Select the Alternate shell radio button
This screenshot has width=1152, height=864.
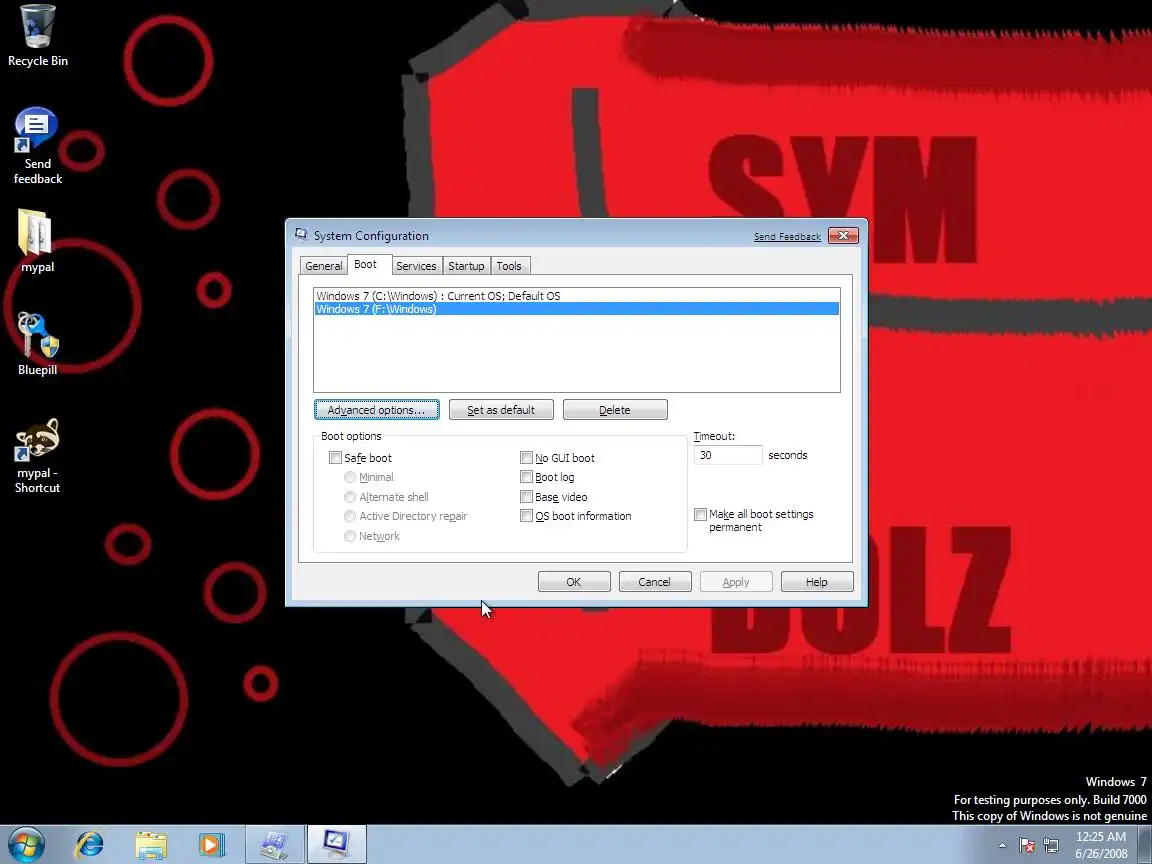click(x=350, y=497)
